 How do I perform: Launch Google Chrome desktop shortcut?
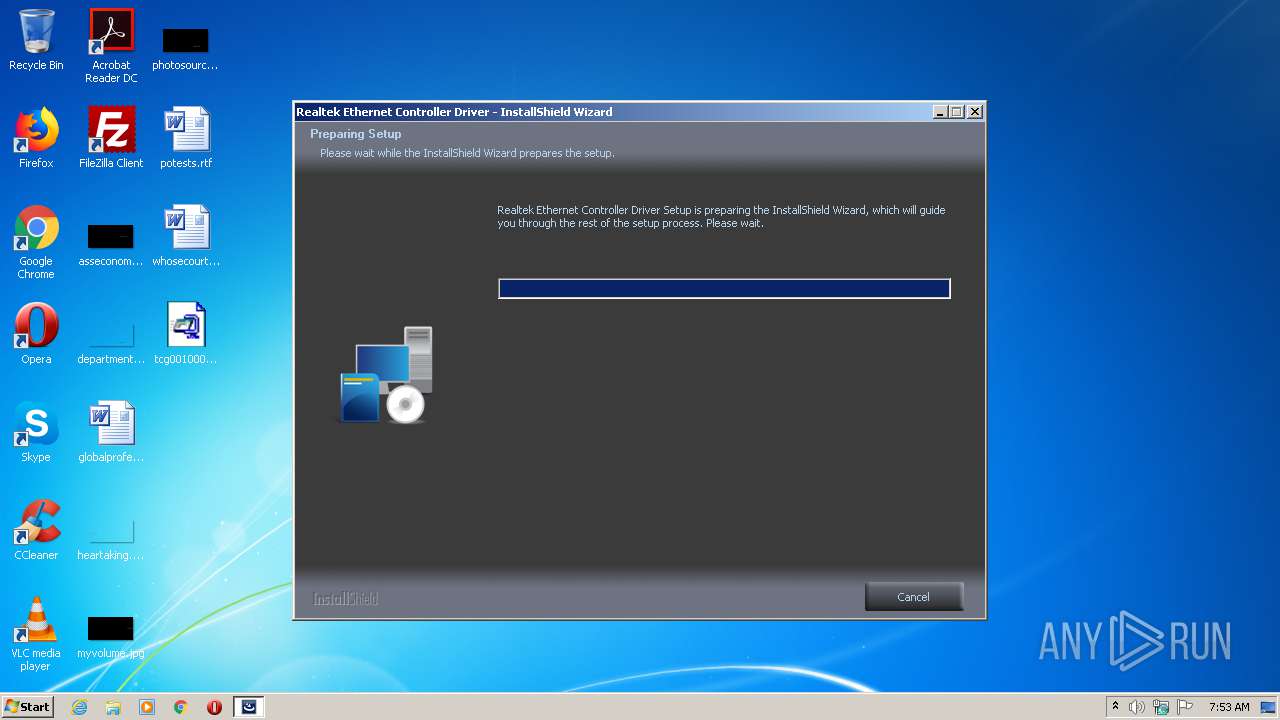coord(36,242)
